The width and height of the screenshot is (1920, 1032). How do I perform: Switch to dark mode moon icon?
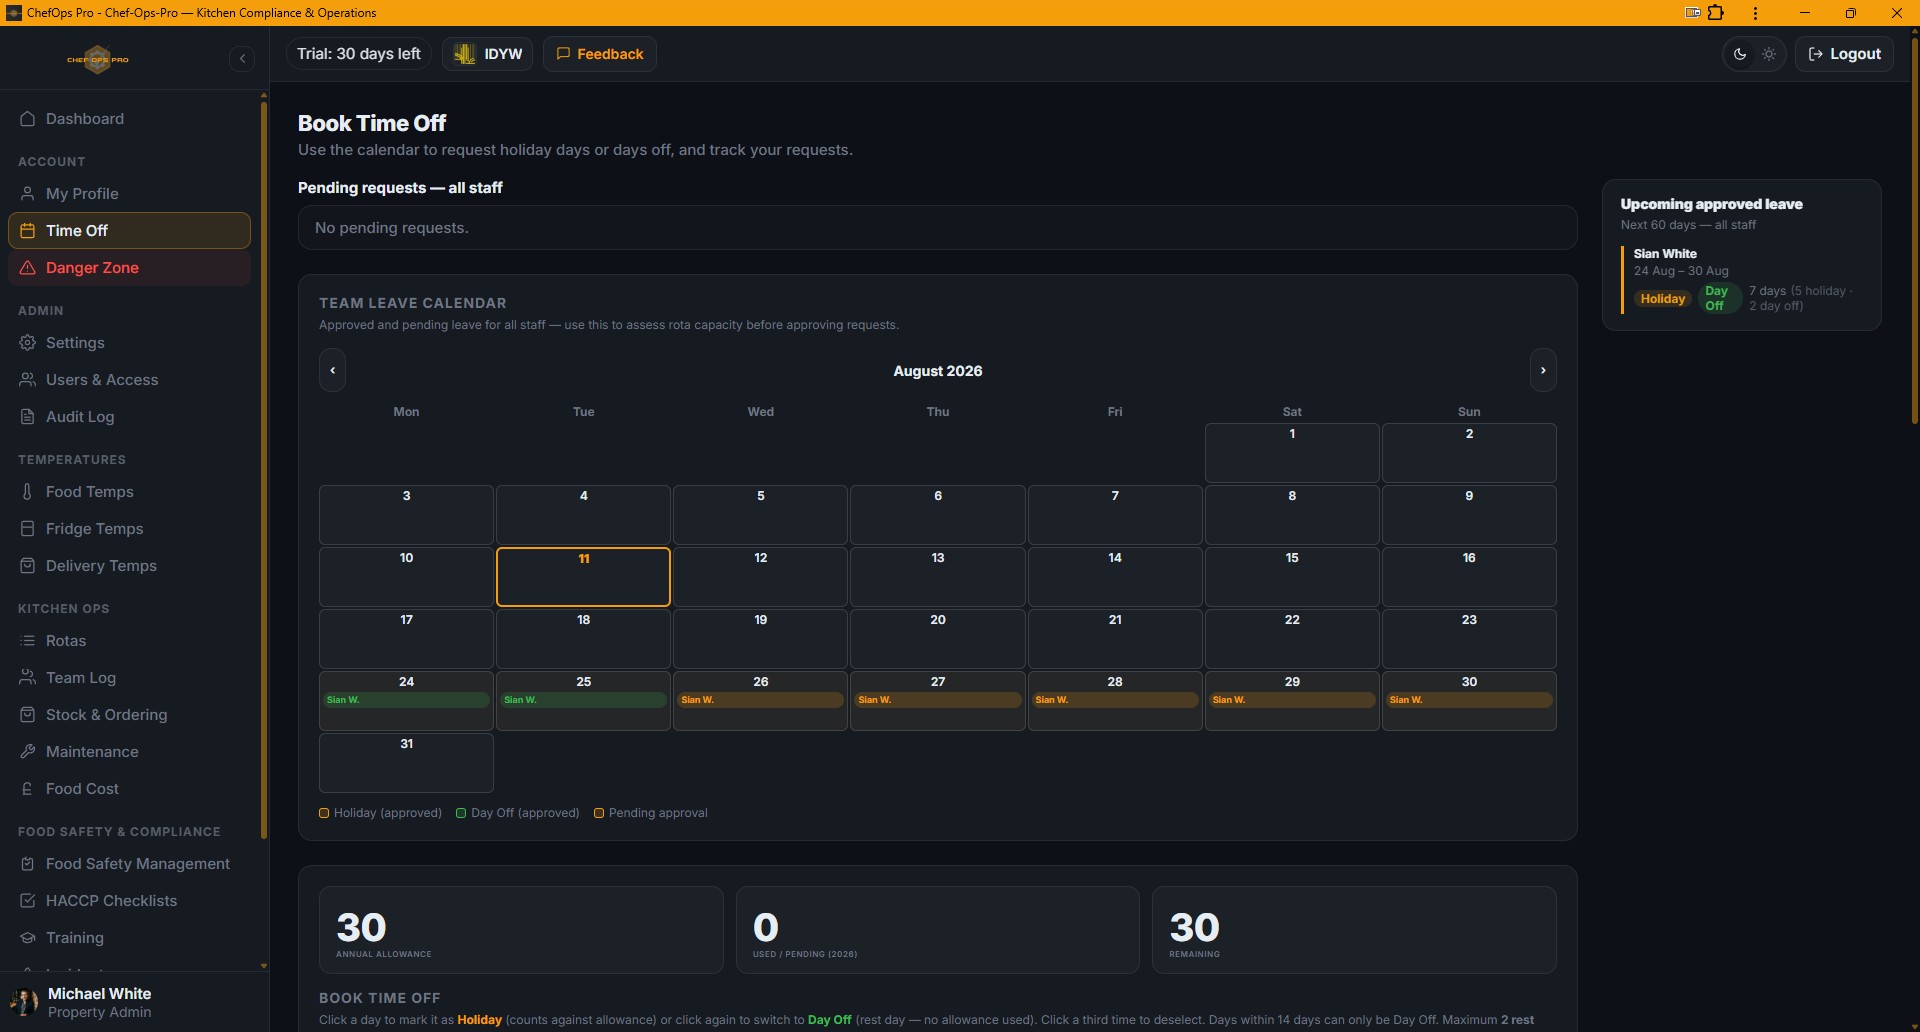point(1740,54)
